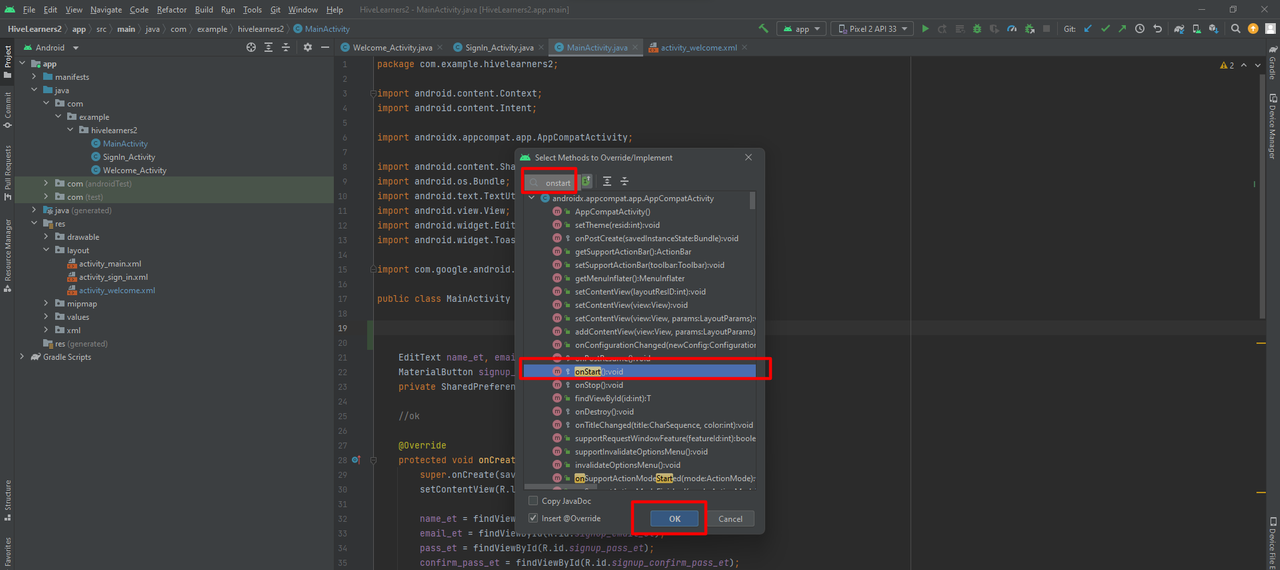
Task: Select onStart():void method in list
Action: 639,371
